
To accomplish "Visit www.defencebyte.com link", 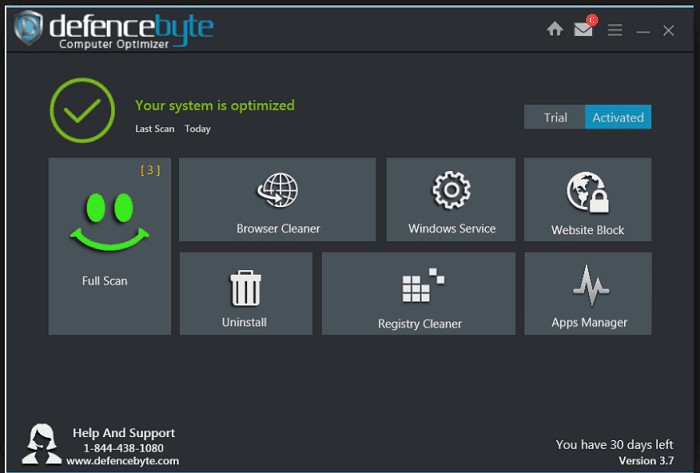I will point(123,461).
